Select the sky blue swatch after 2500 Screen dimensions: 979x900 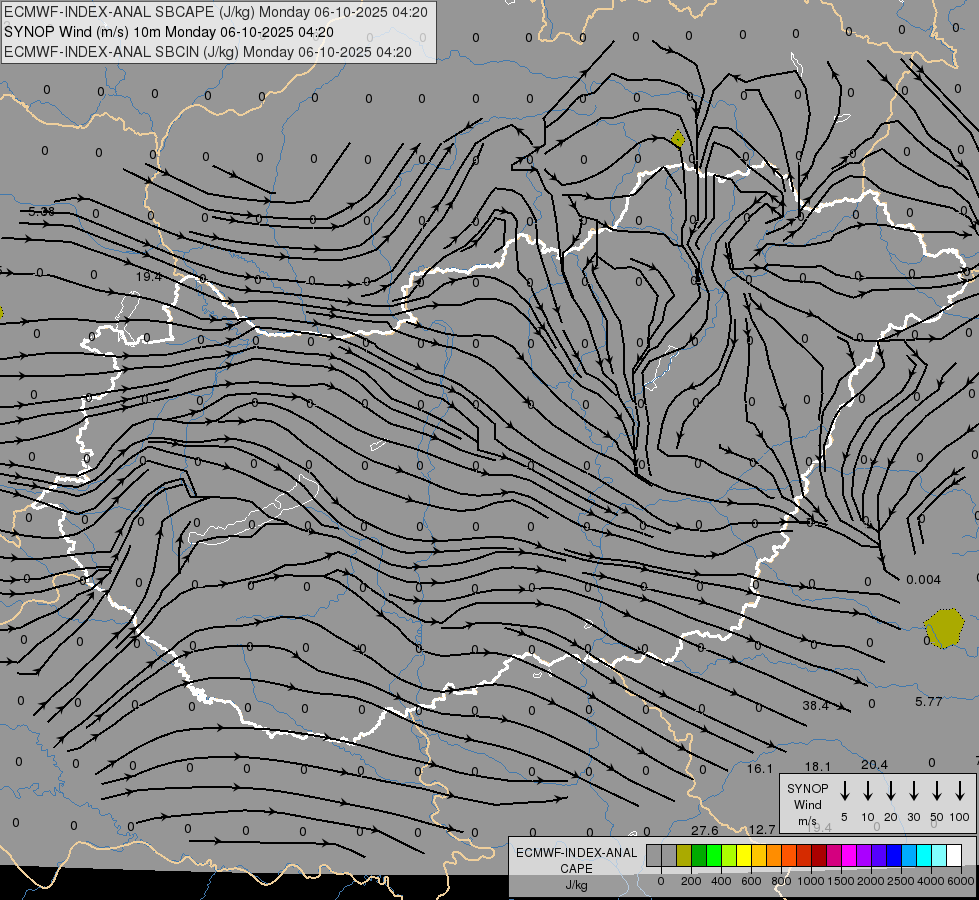coord(908,855)
